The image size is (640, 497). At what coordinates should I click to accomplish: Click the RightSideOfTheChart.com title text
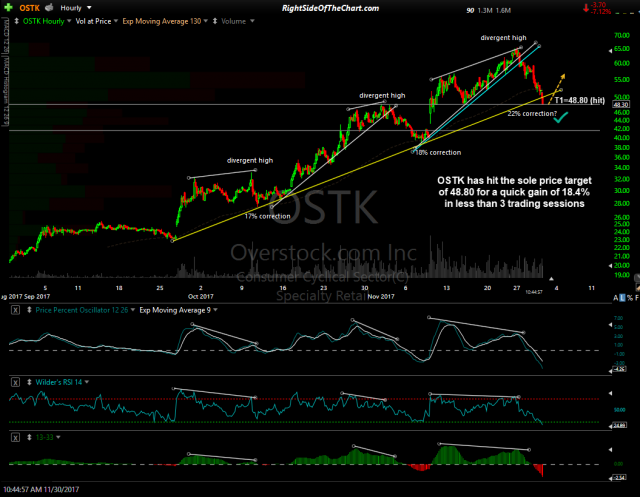pos(330,8)
